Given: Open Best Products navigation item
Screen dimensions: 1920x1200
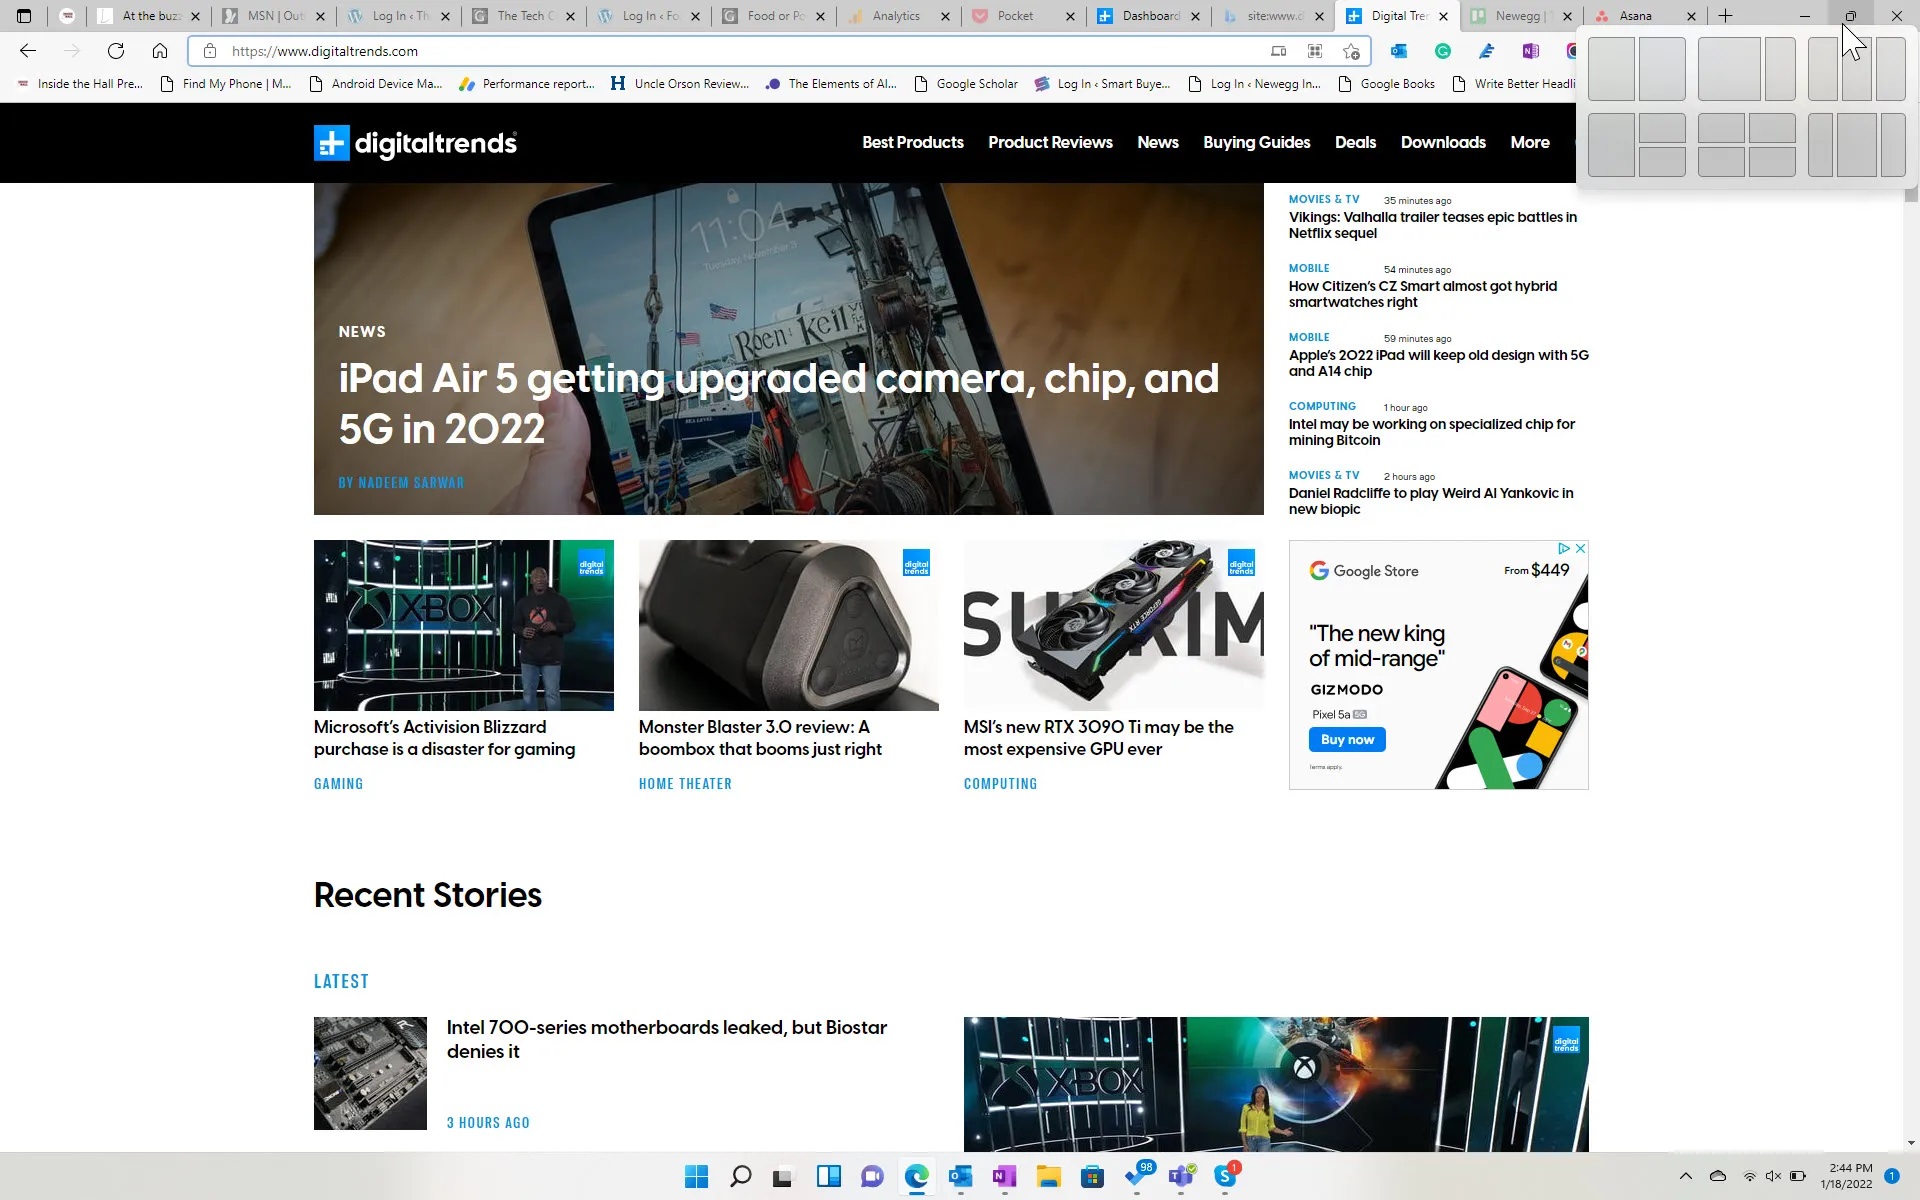Looking at the screenshot, I should (x=913, y=142).
